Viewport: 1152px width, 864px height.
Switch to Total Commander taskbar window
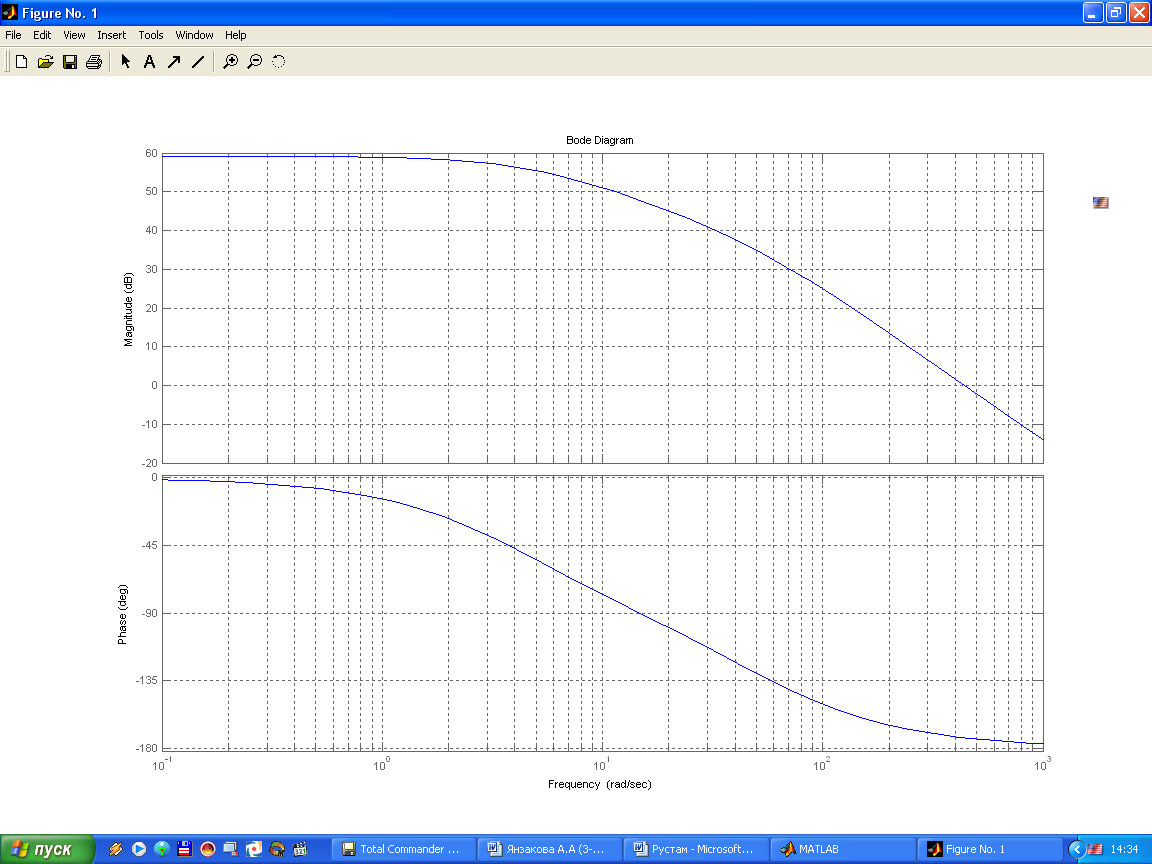(403, 849)
